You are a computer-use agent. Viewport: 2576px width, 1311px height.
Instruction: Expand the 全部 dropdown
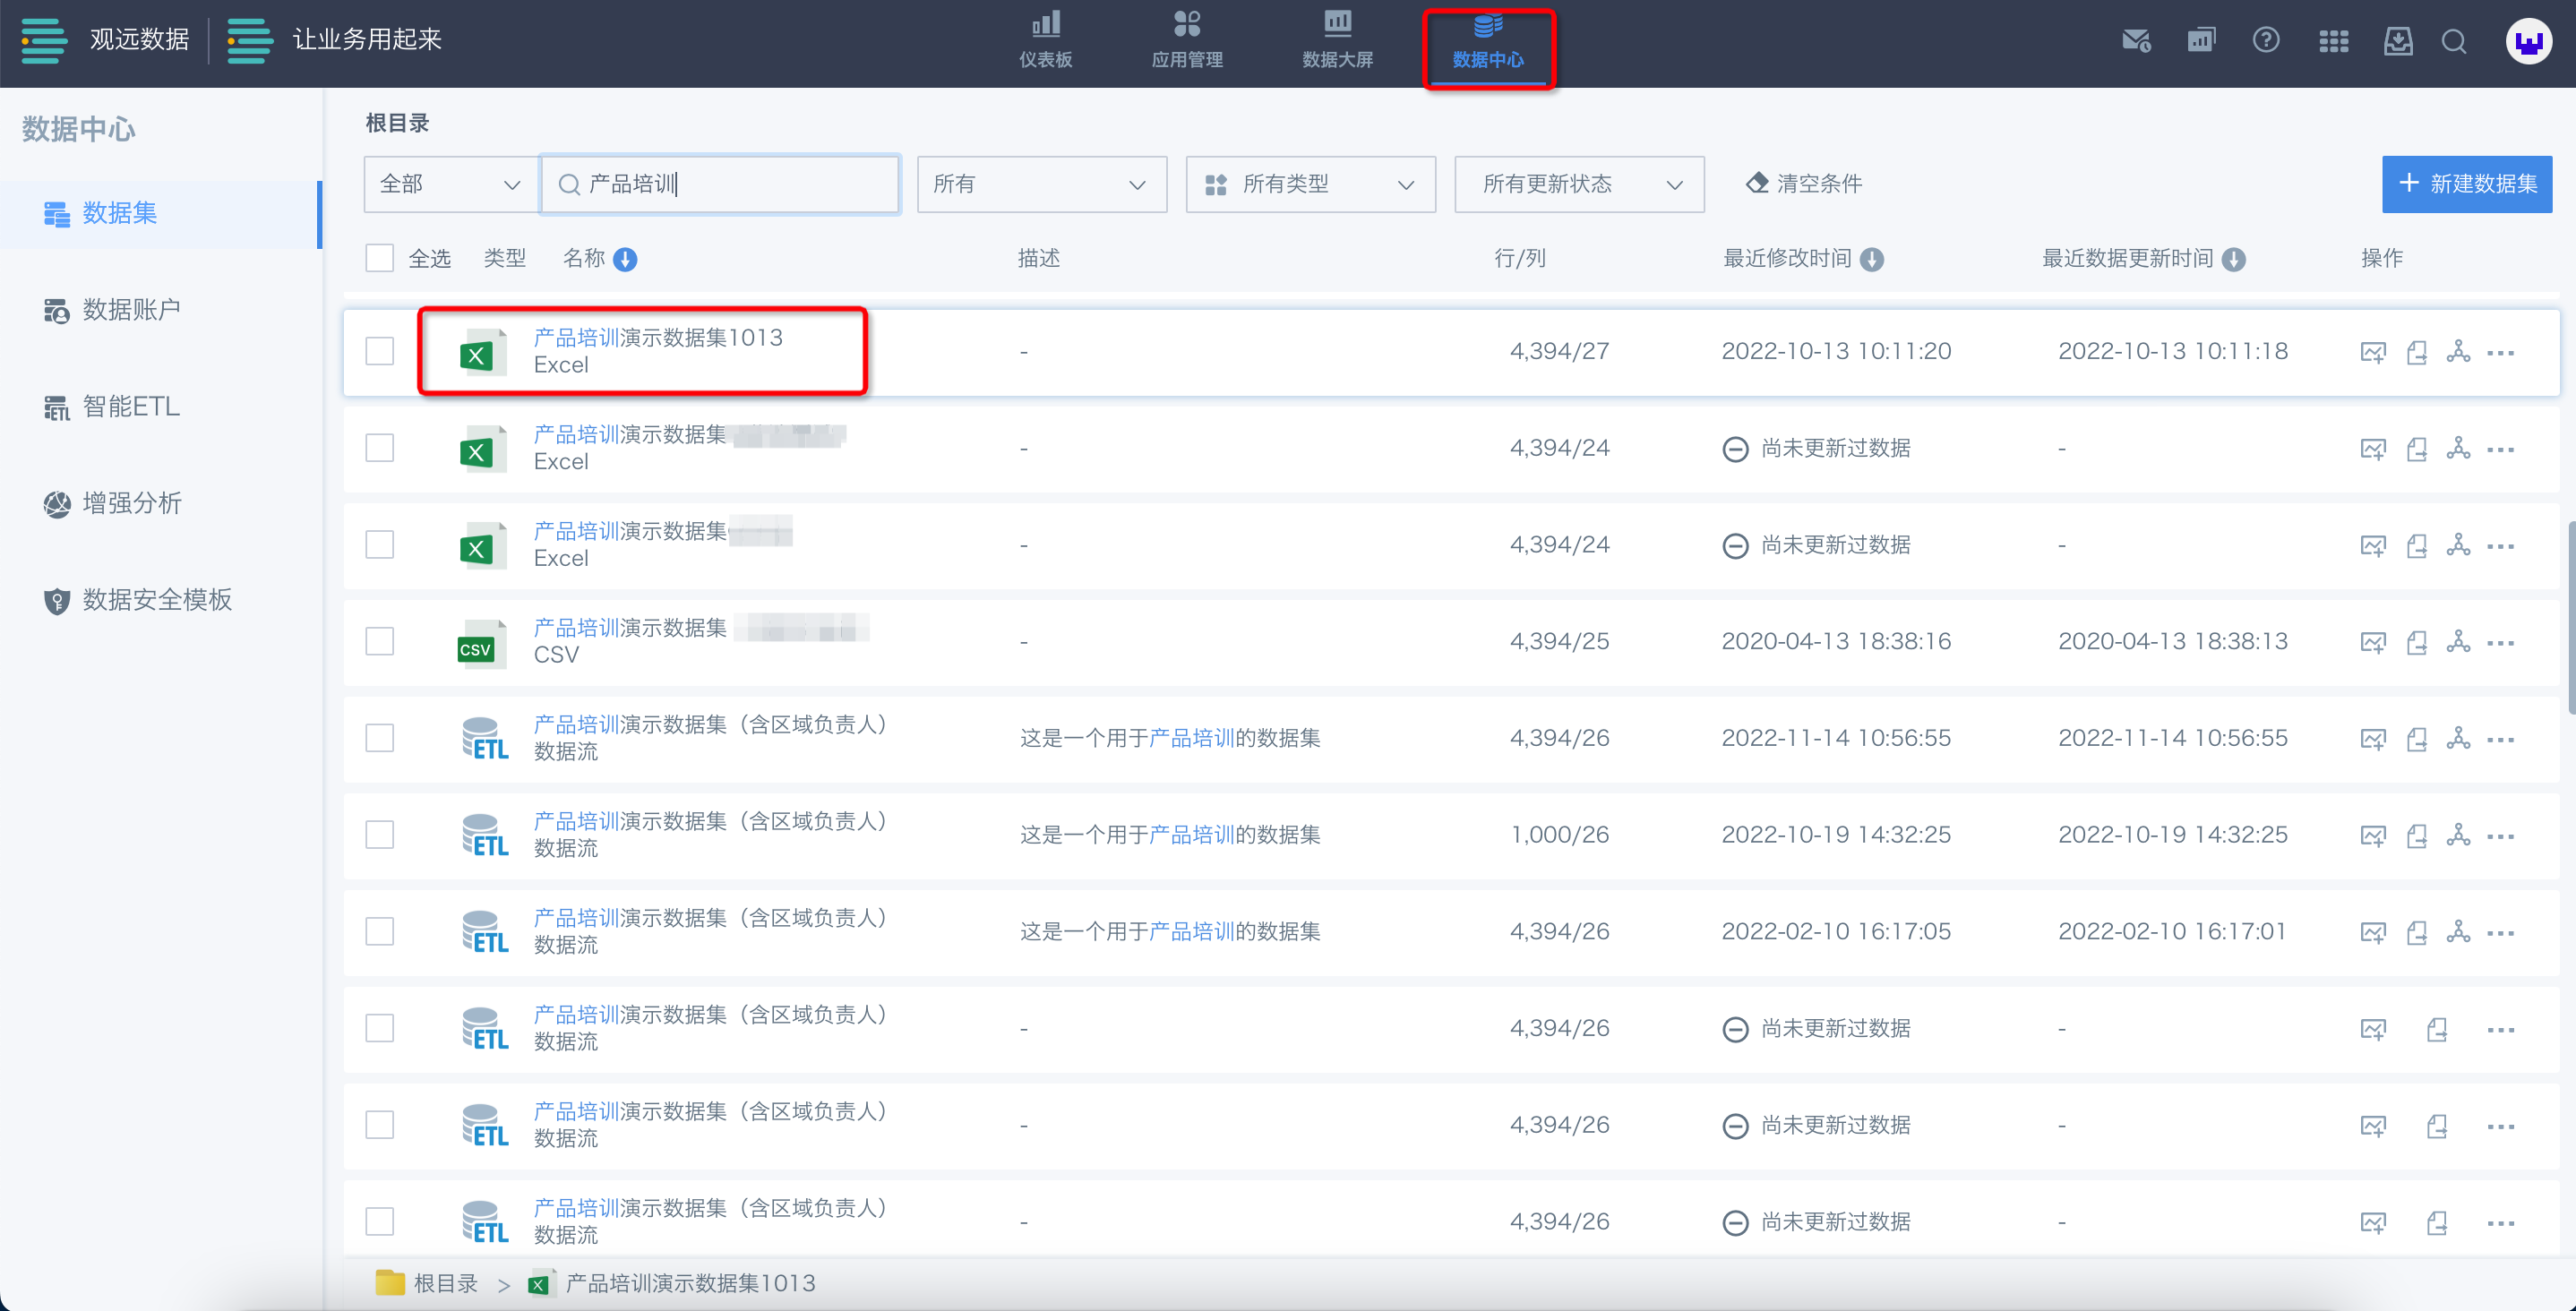coord(450,184)
